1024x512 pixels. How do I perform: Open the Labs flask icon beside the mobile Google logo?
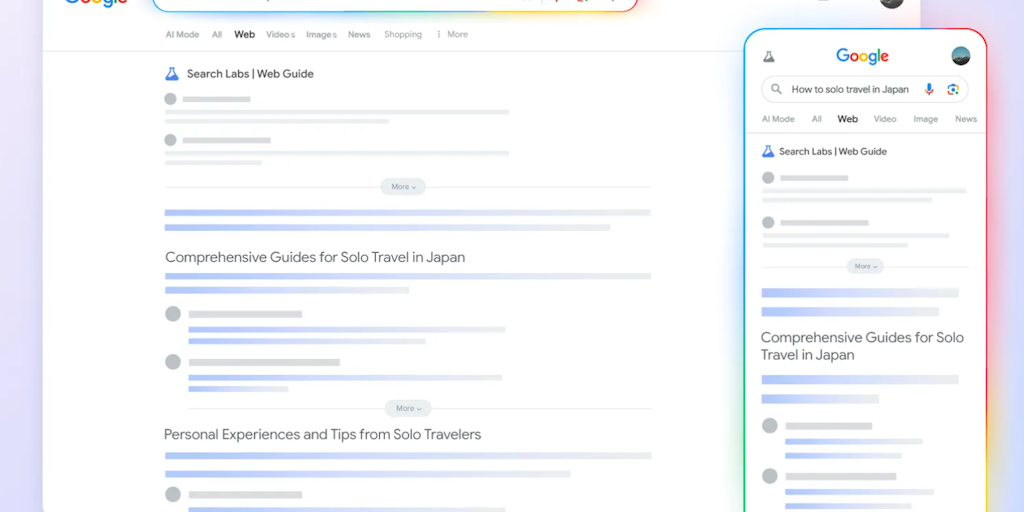pyautogui.click(x=769, y=57)
